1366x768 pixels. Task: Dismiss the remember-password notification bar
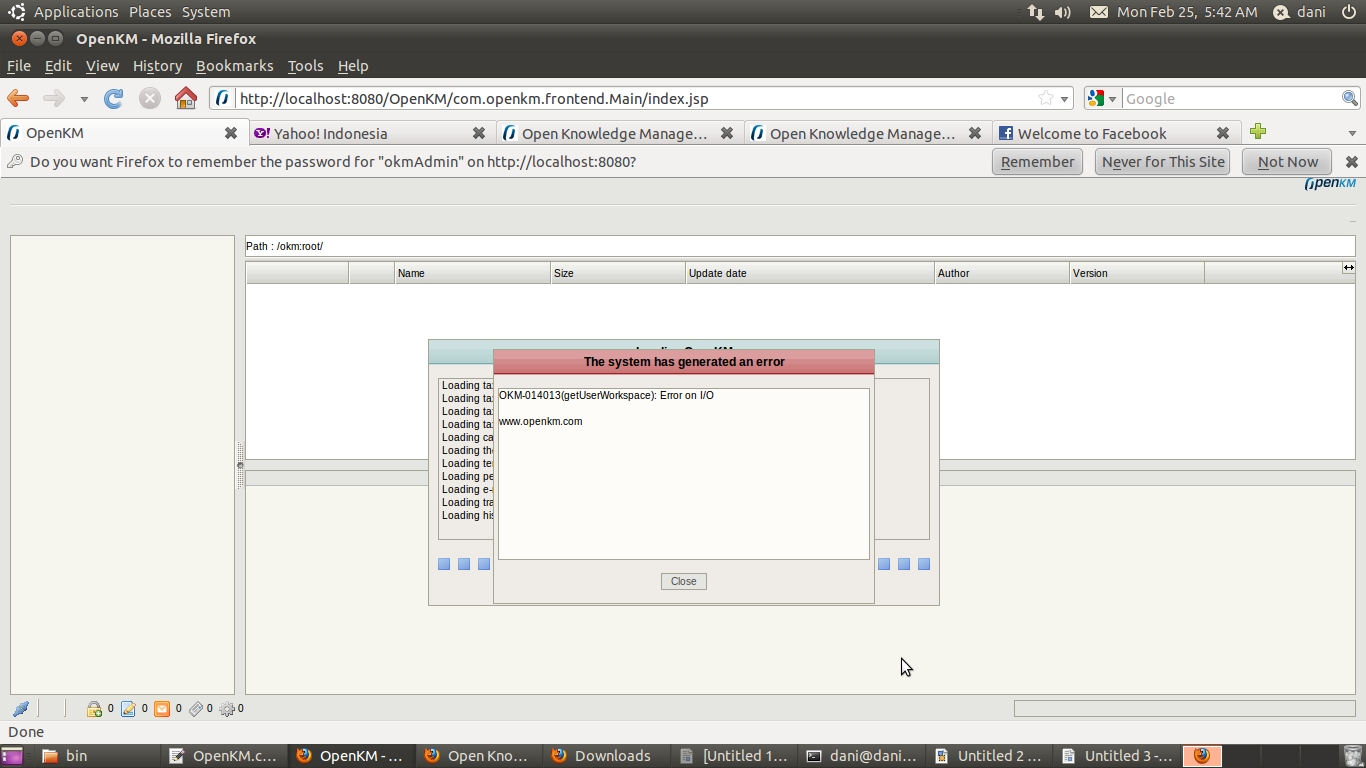(1352, 162)
